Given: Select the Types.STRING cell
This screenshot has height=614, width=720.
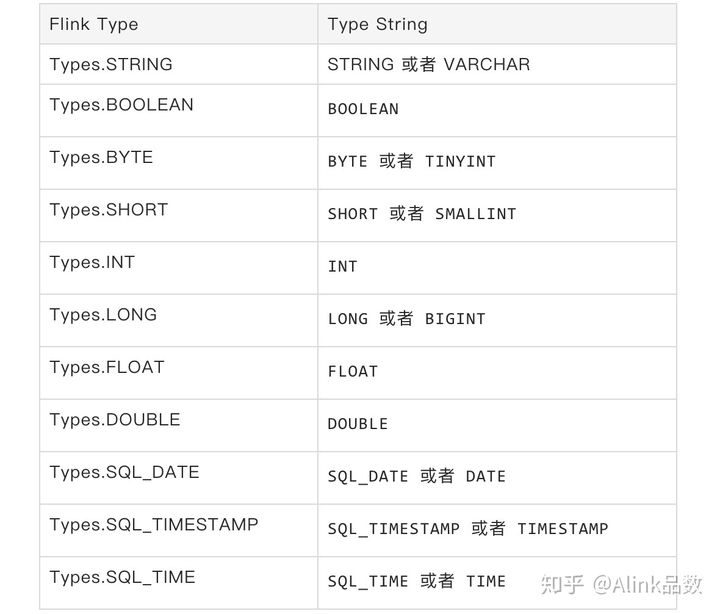Looking at the screenshot, I should click(x=111, y=64).
